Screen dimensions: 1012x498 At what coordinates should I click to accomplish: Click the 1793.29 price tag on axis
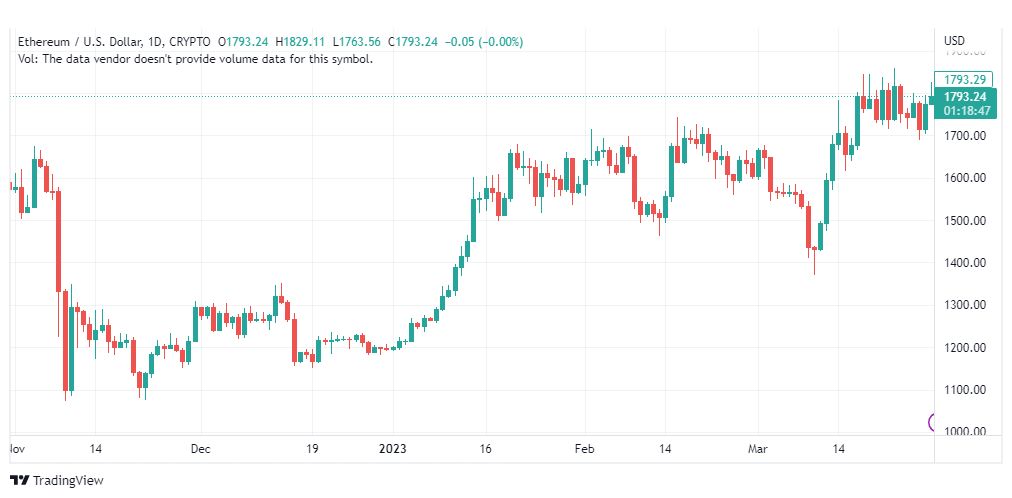coord(964,80)
